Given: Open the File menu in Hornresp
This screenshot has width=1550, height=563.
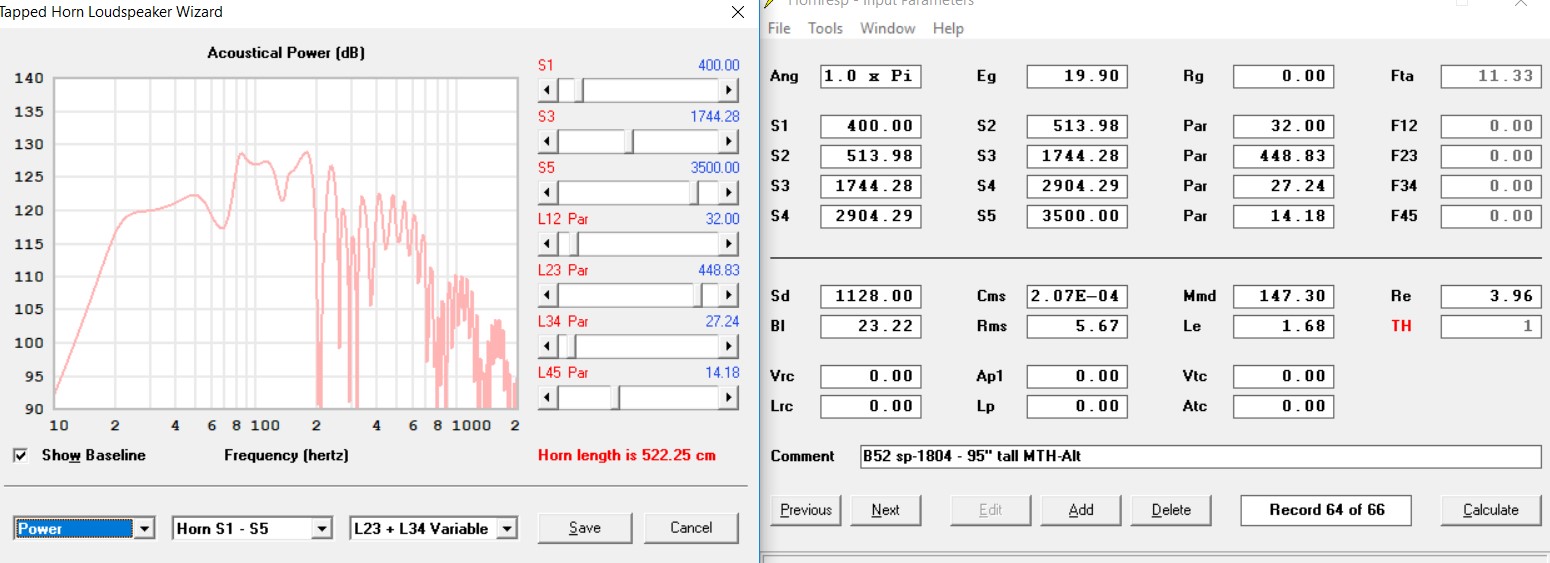Looking at the screenshot, I should (x=779, y=28).
